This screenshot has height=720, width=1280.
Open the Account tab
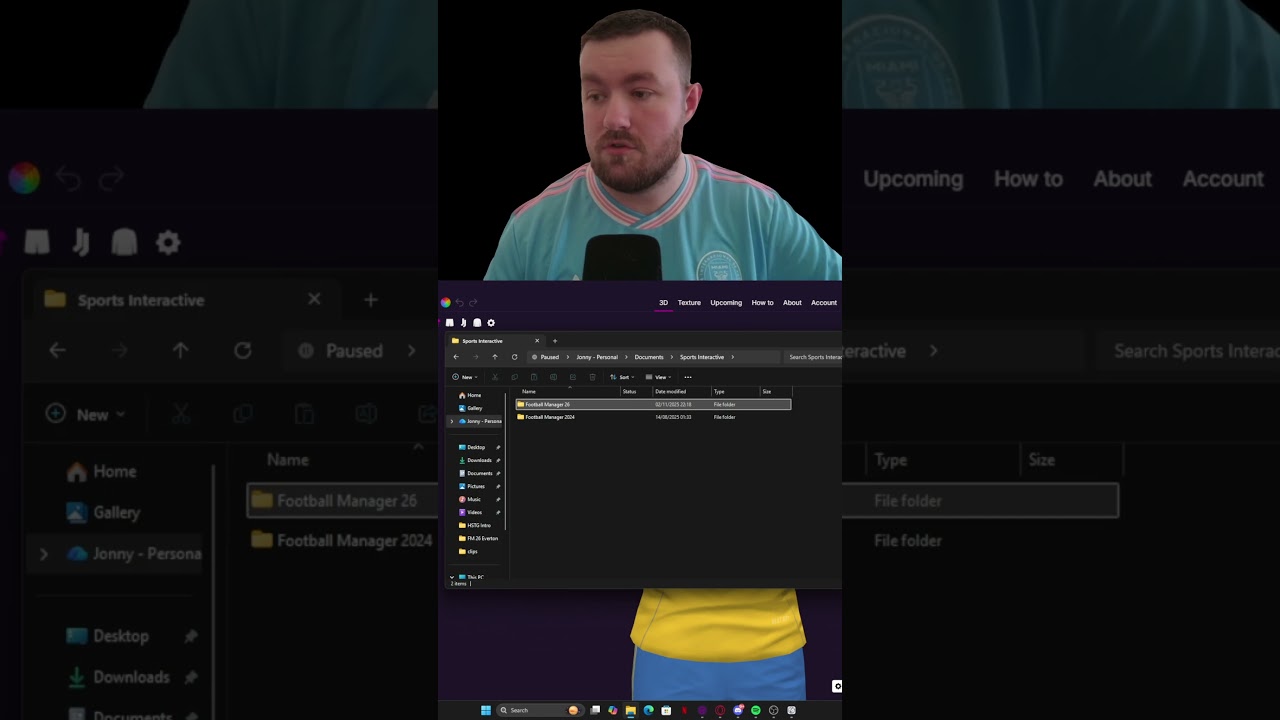click(x=824, y=303)
